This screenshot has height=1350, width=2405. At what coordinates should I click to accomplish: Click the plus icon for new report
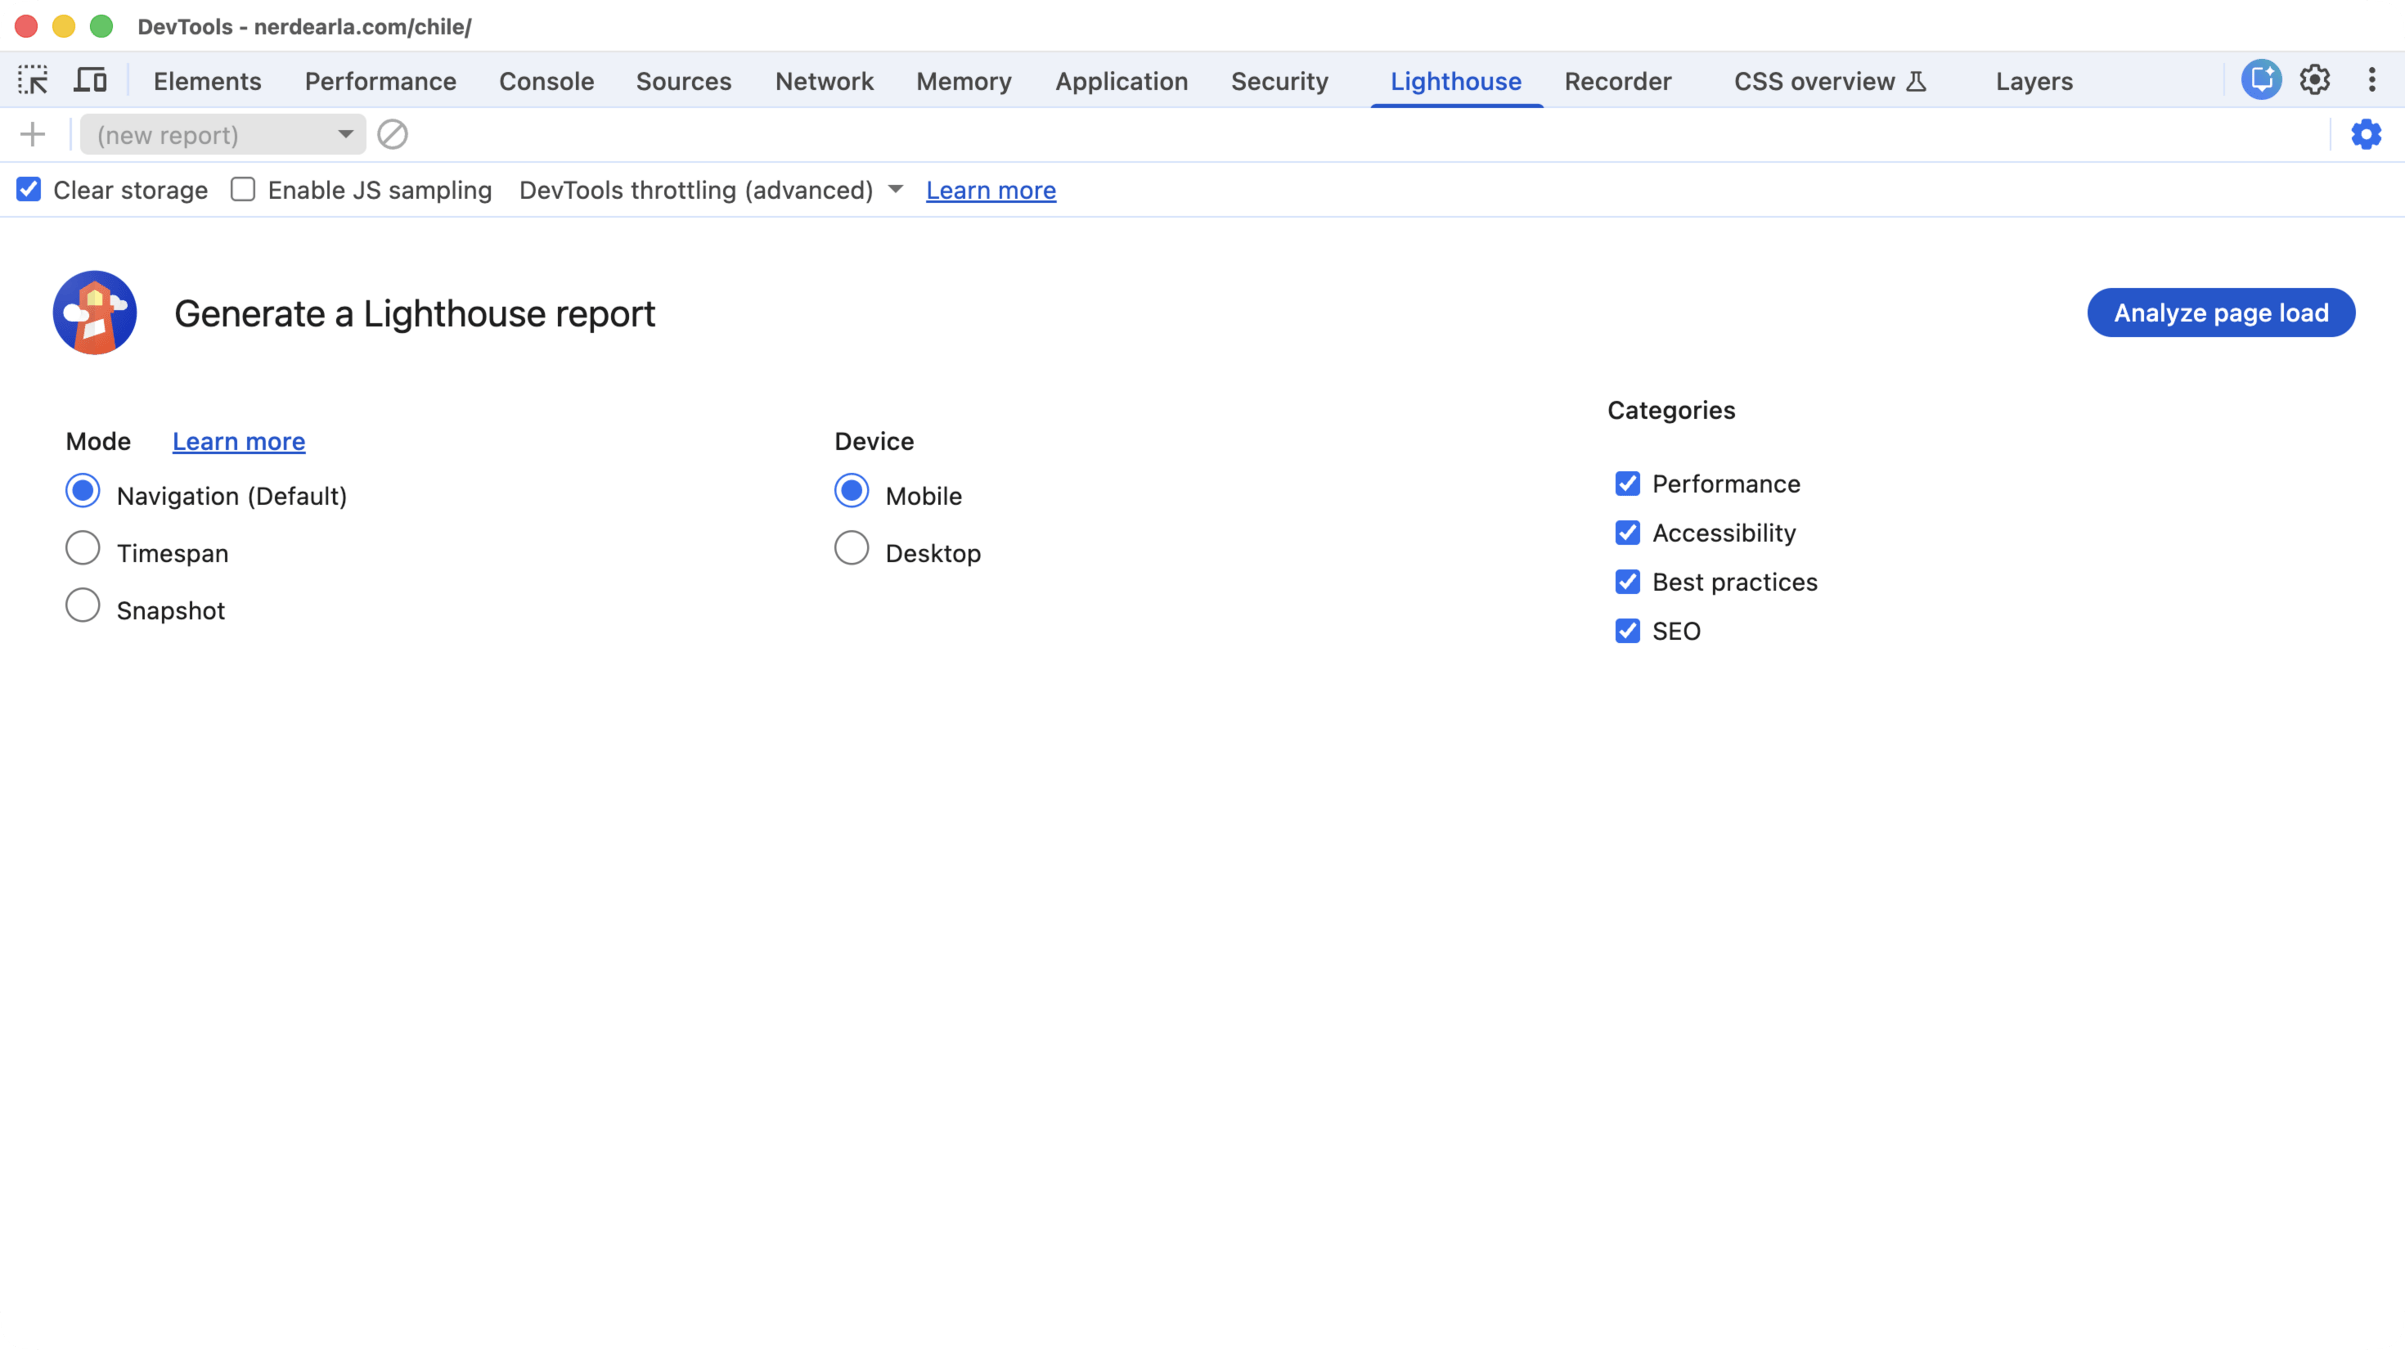pyautogui.click(x=33, y=134)
